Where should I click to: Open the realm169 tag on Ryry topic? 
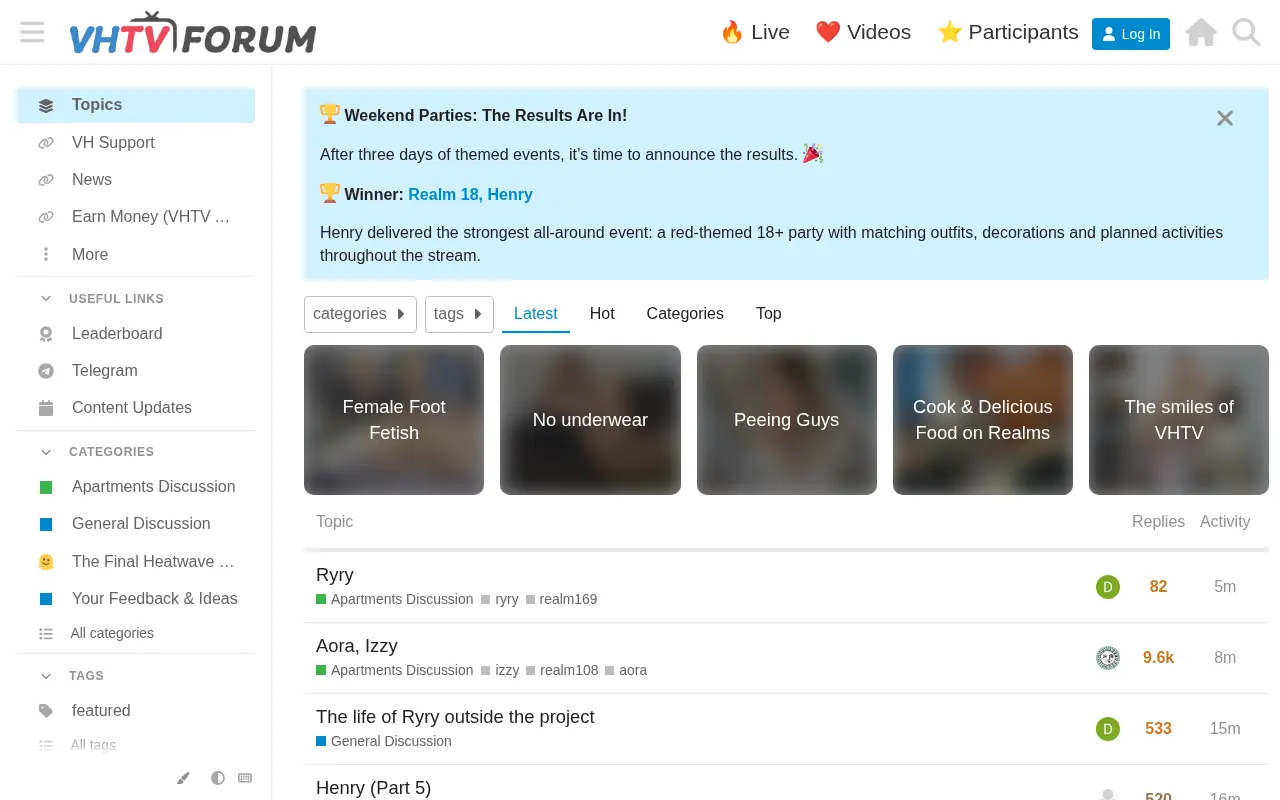coord(561,600)
